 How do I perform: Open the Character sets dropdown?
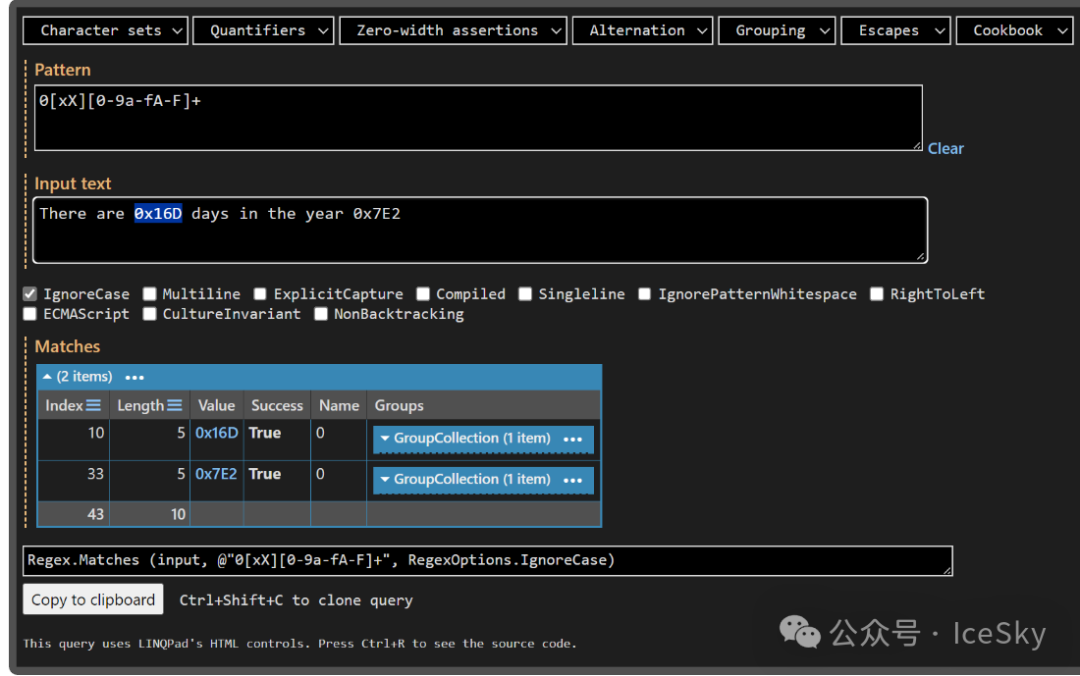click(105, 31)
